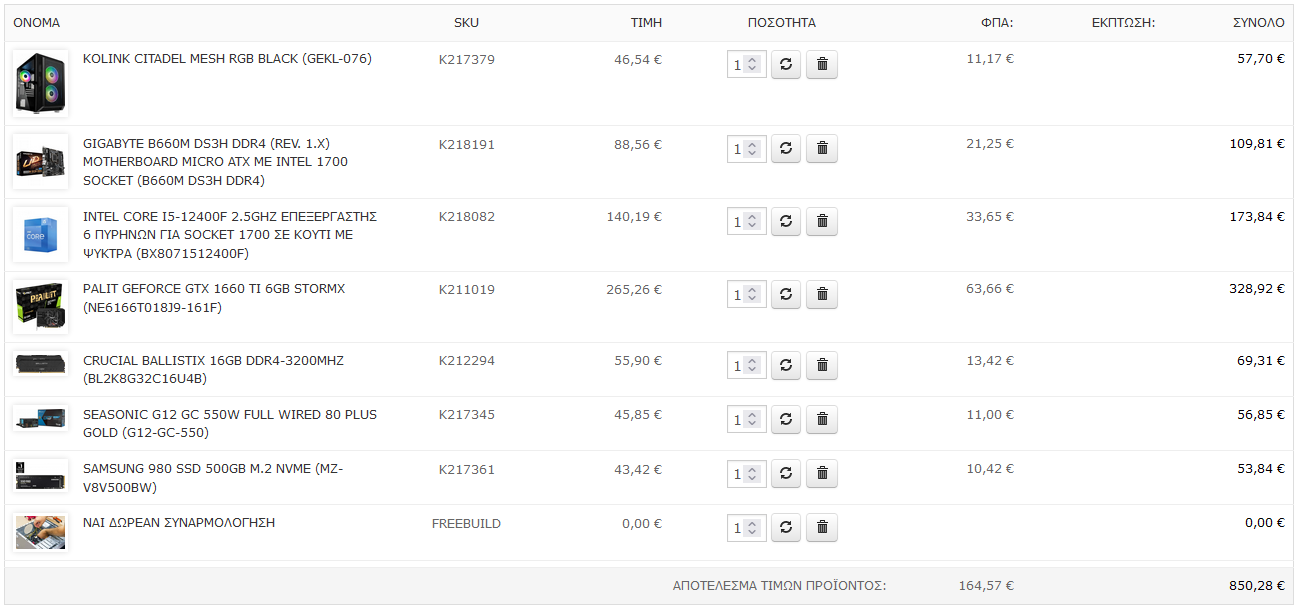Open Palit GTX 1660 Ti graphics card thumbnail

pyautogui.click(x=41, y=306)
